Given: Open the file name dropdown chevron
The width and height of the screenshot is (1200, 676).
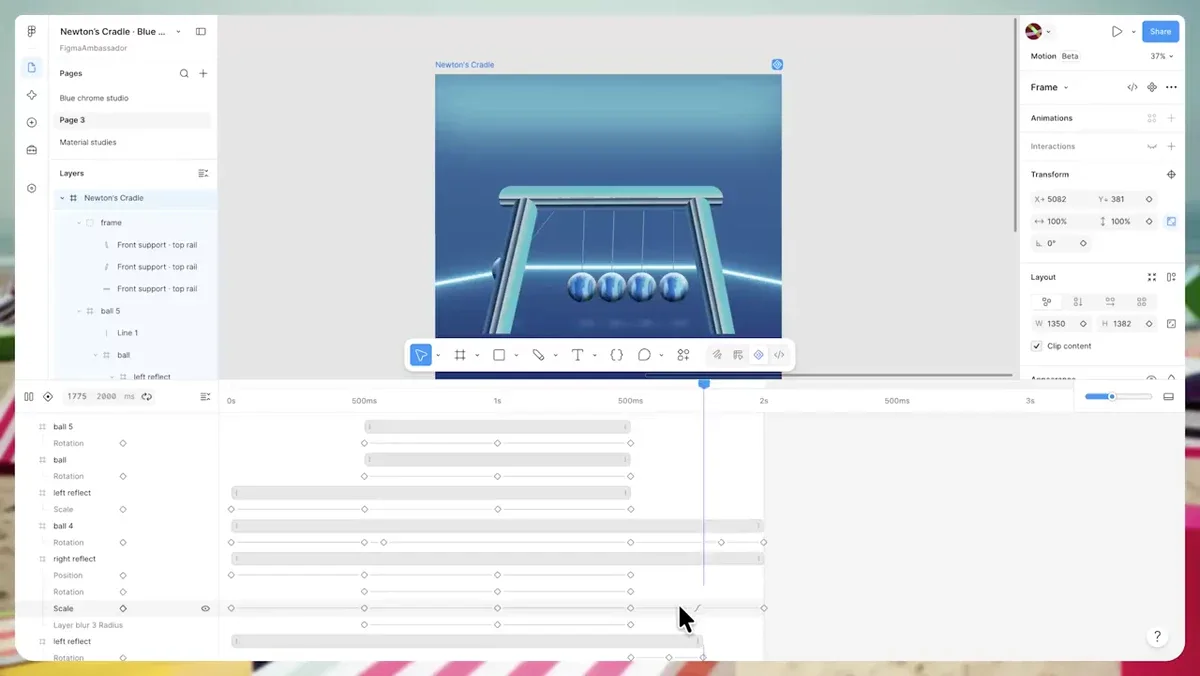Looking at the screenshot, I should click(178, 32).
